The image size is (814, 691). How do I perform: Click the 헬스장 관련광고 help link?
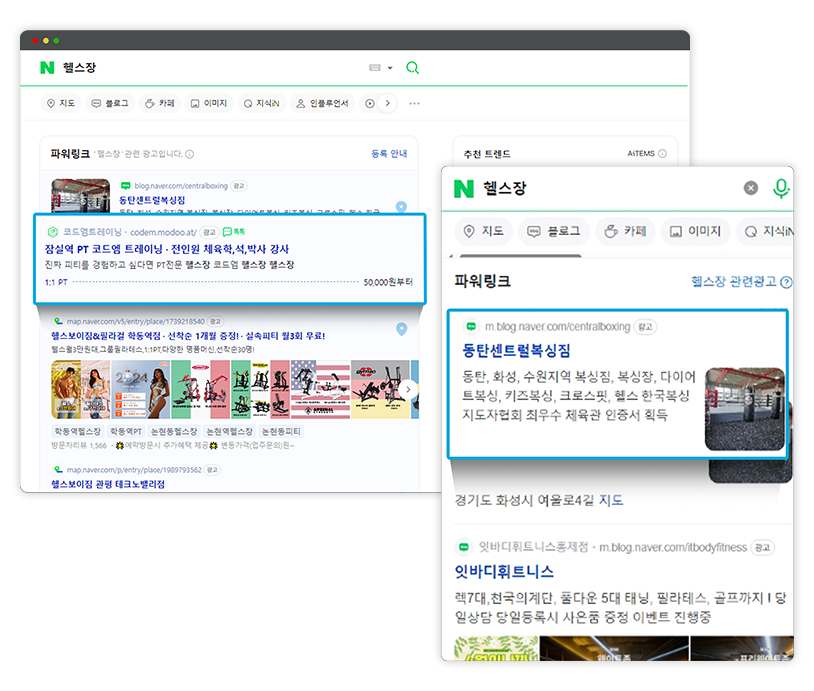(741, 282)
